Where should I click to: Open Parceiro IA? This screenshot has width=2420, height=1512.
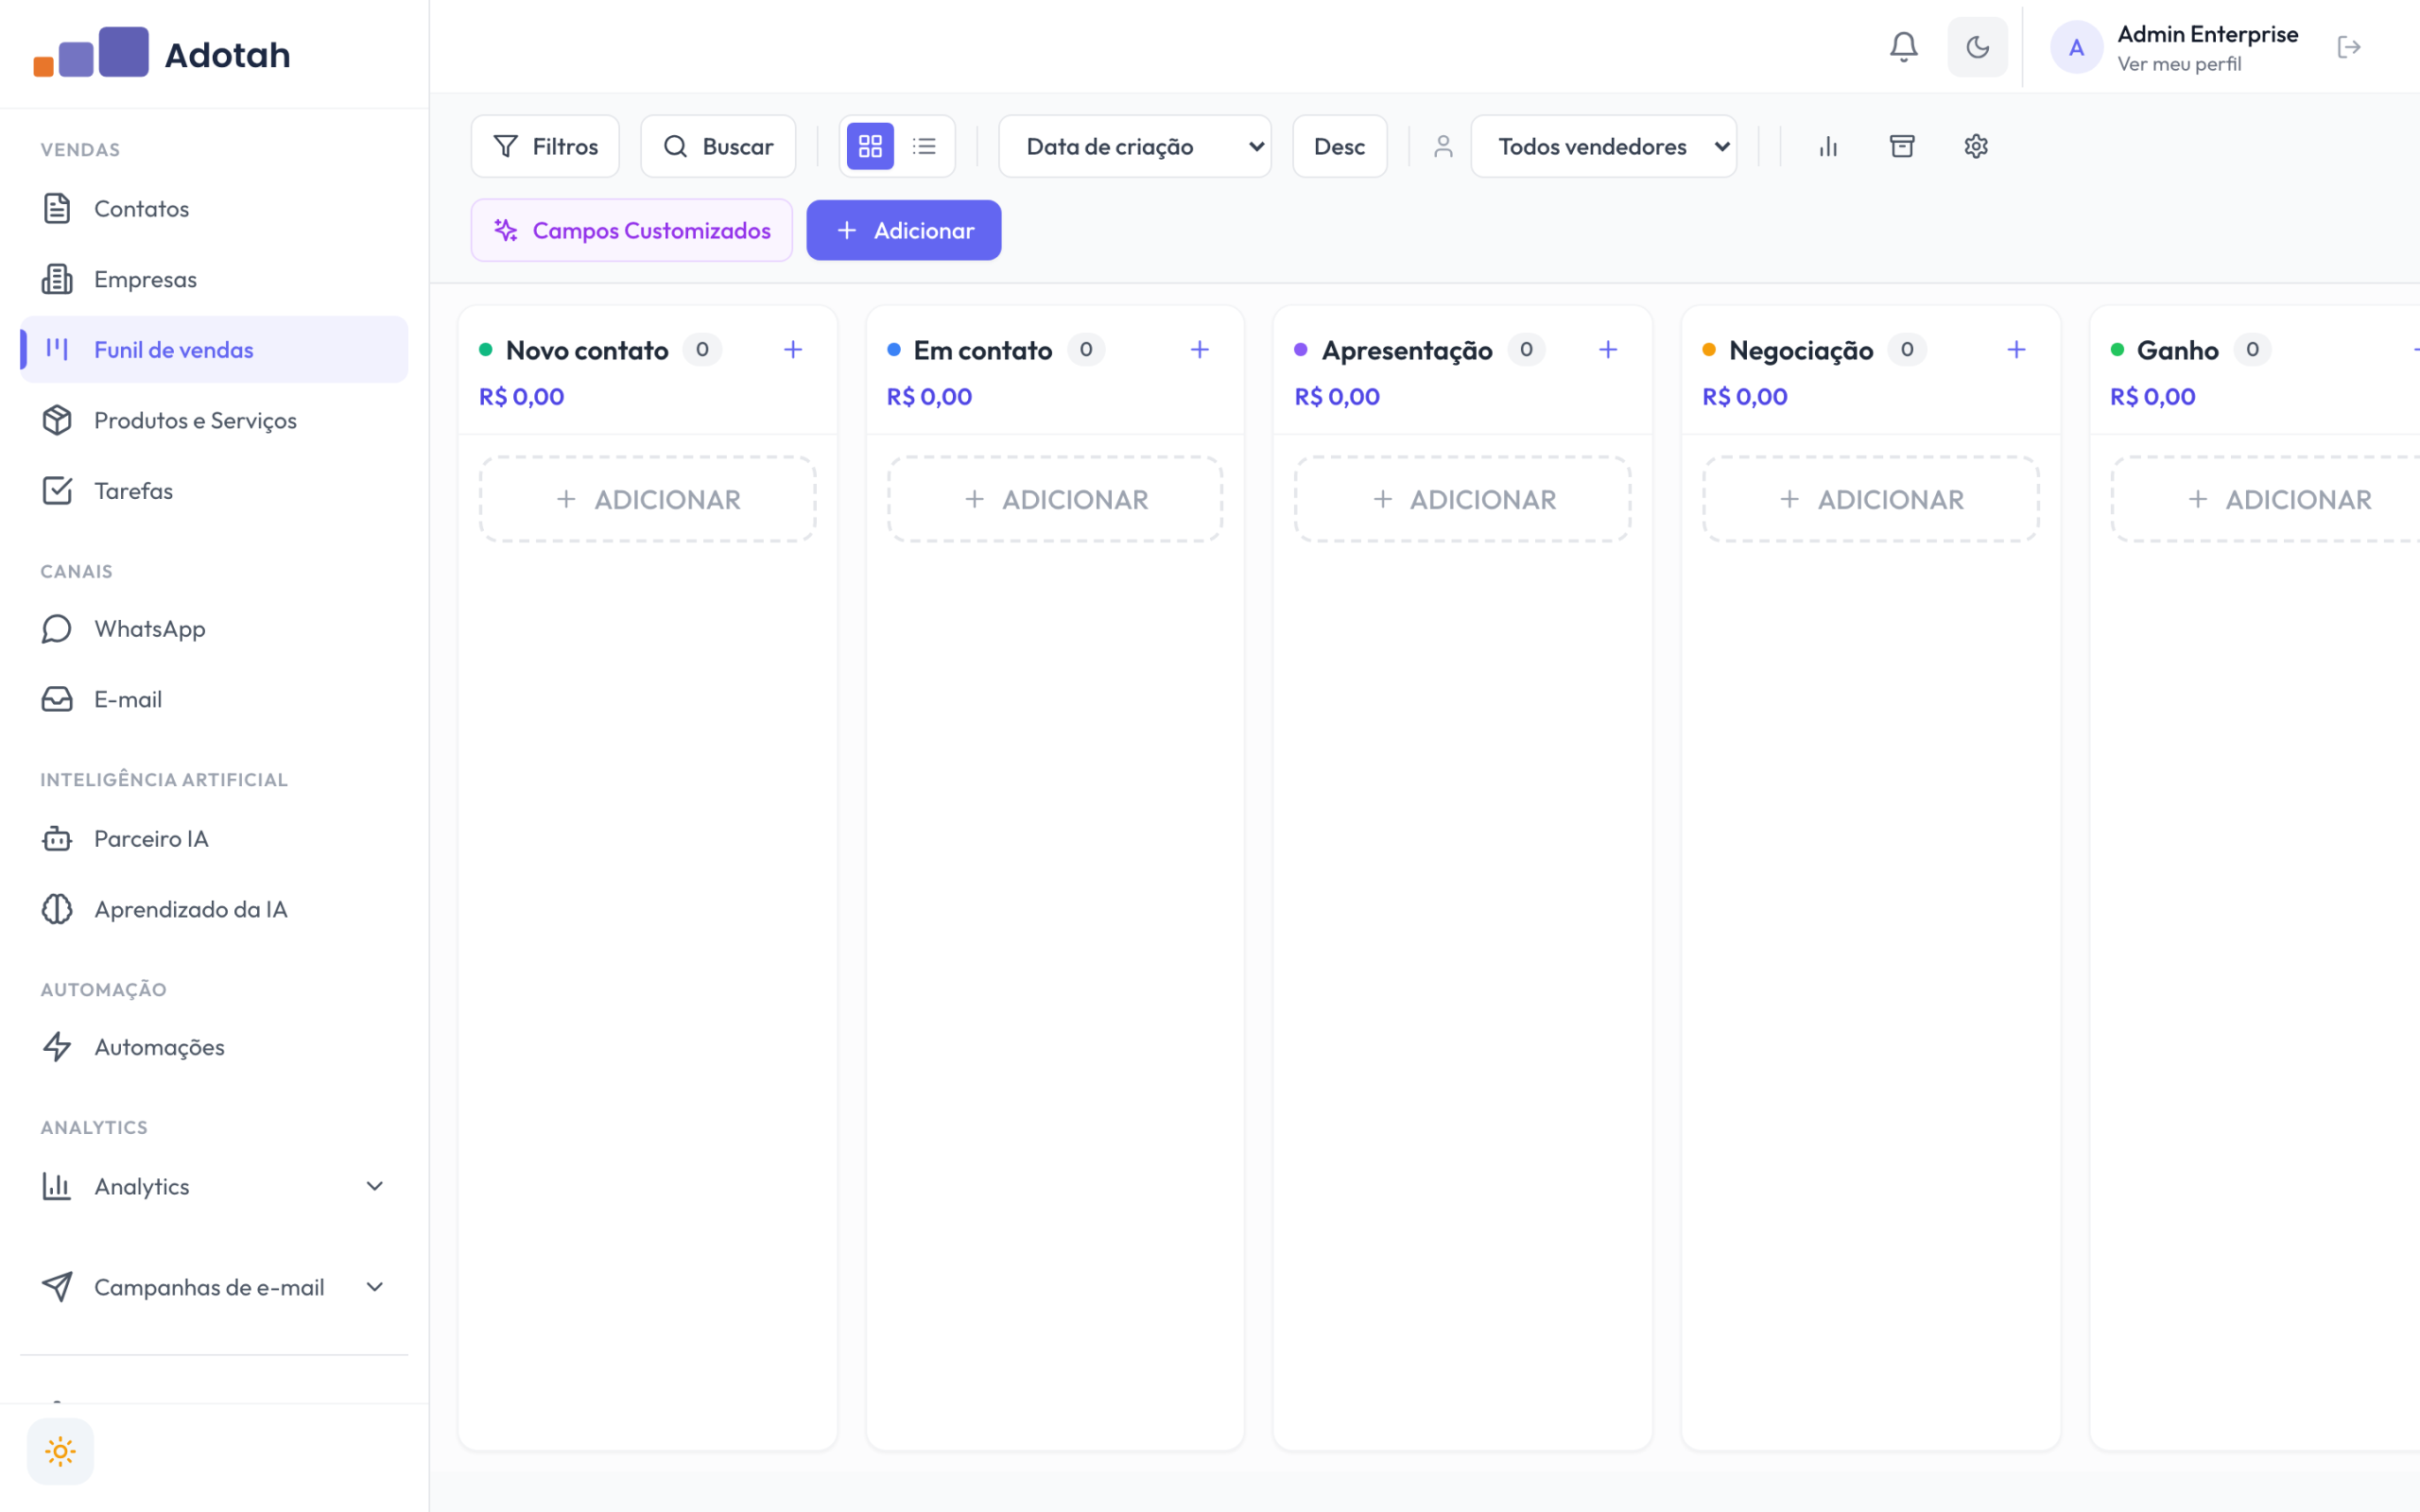214,839
